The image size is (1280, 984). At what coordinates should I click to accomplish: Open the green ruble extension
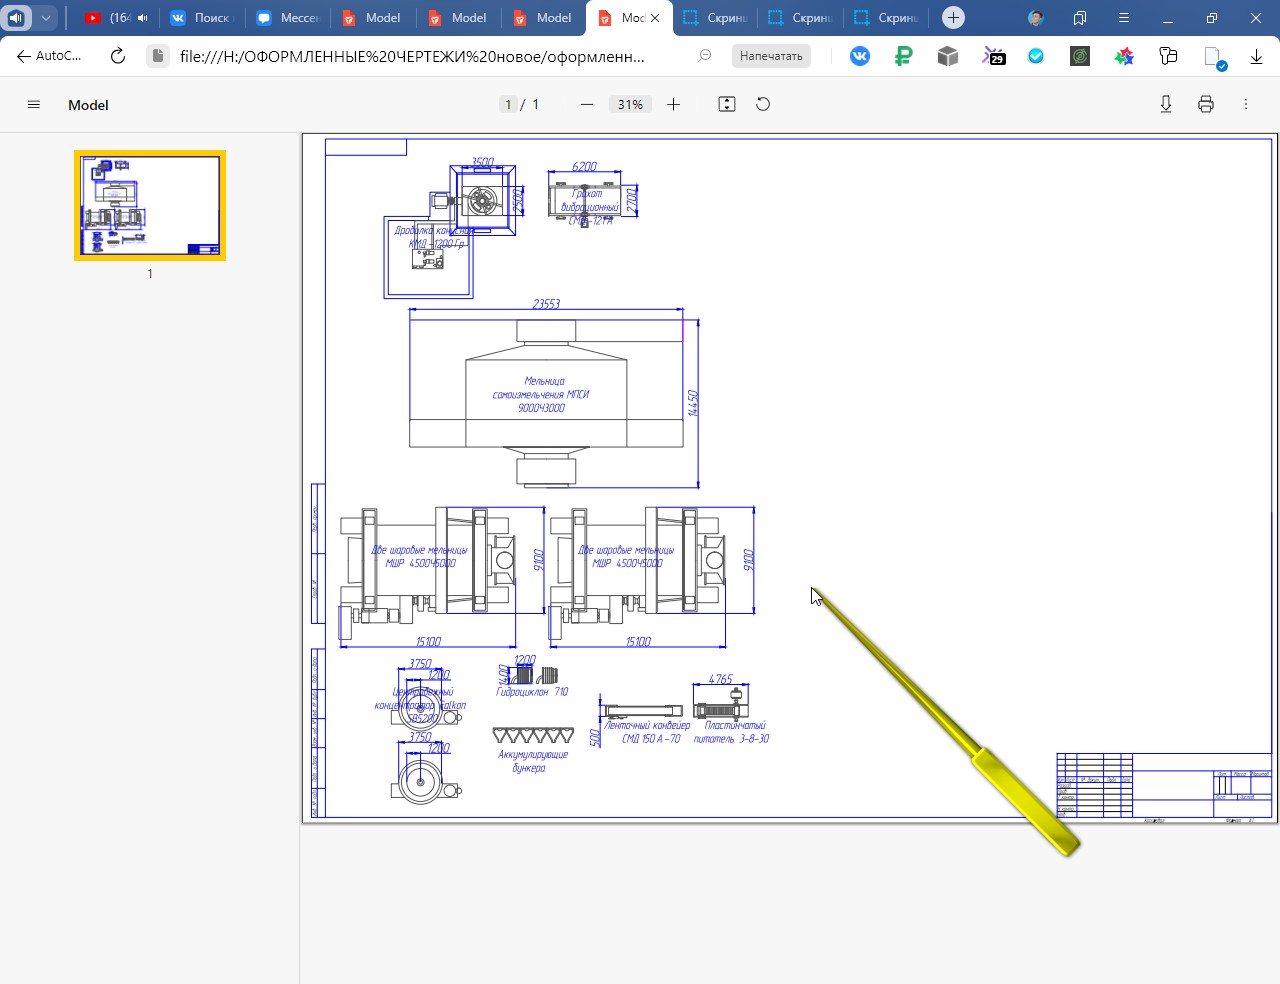click(x=904, y=56)
